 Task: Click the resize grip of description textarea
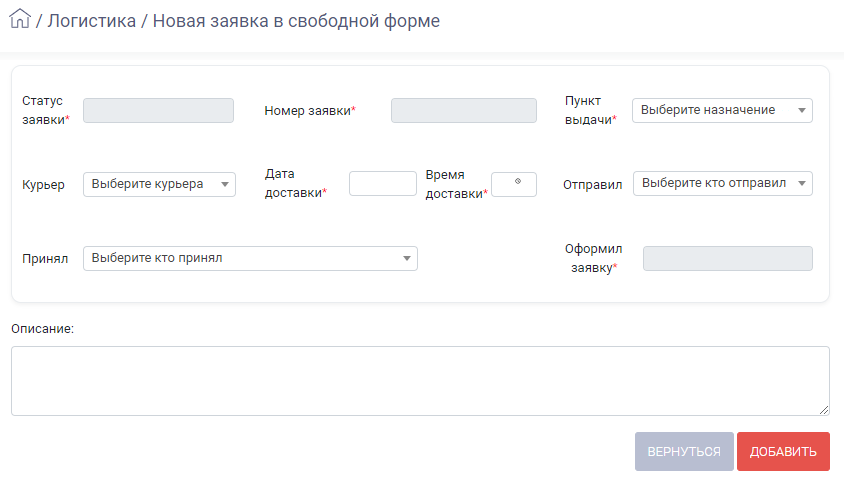click(x=824, y=410)
